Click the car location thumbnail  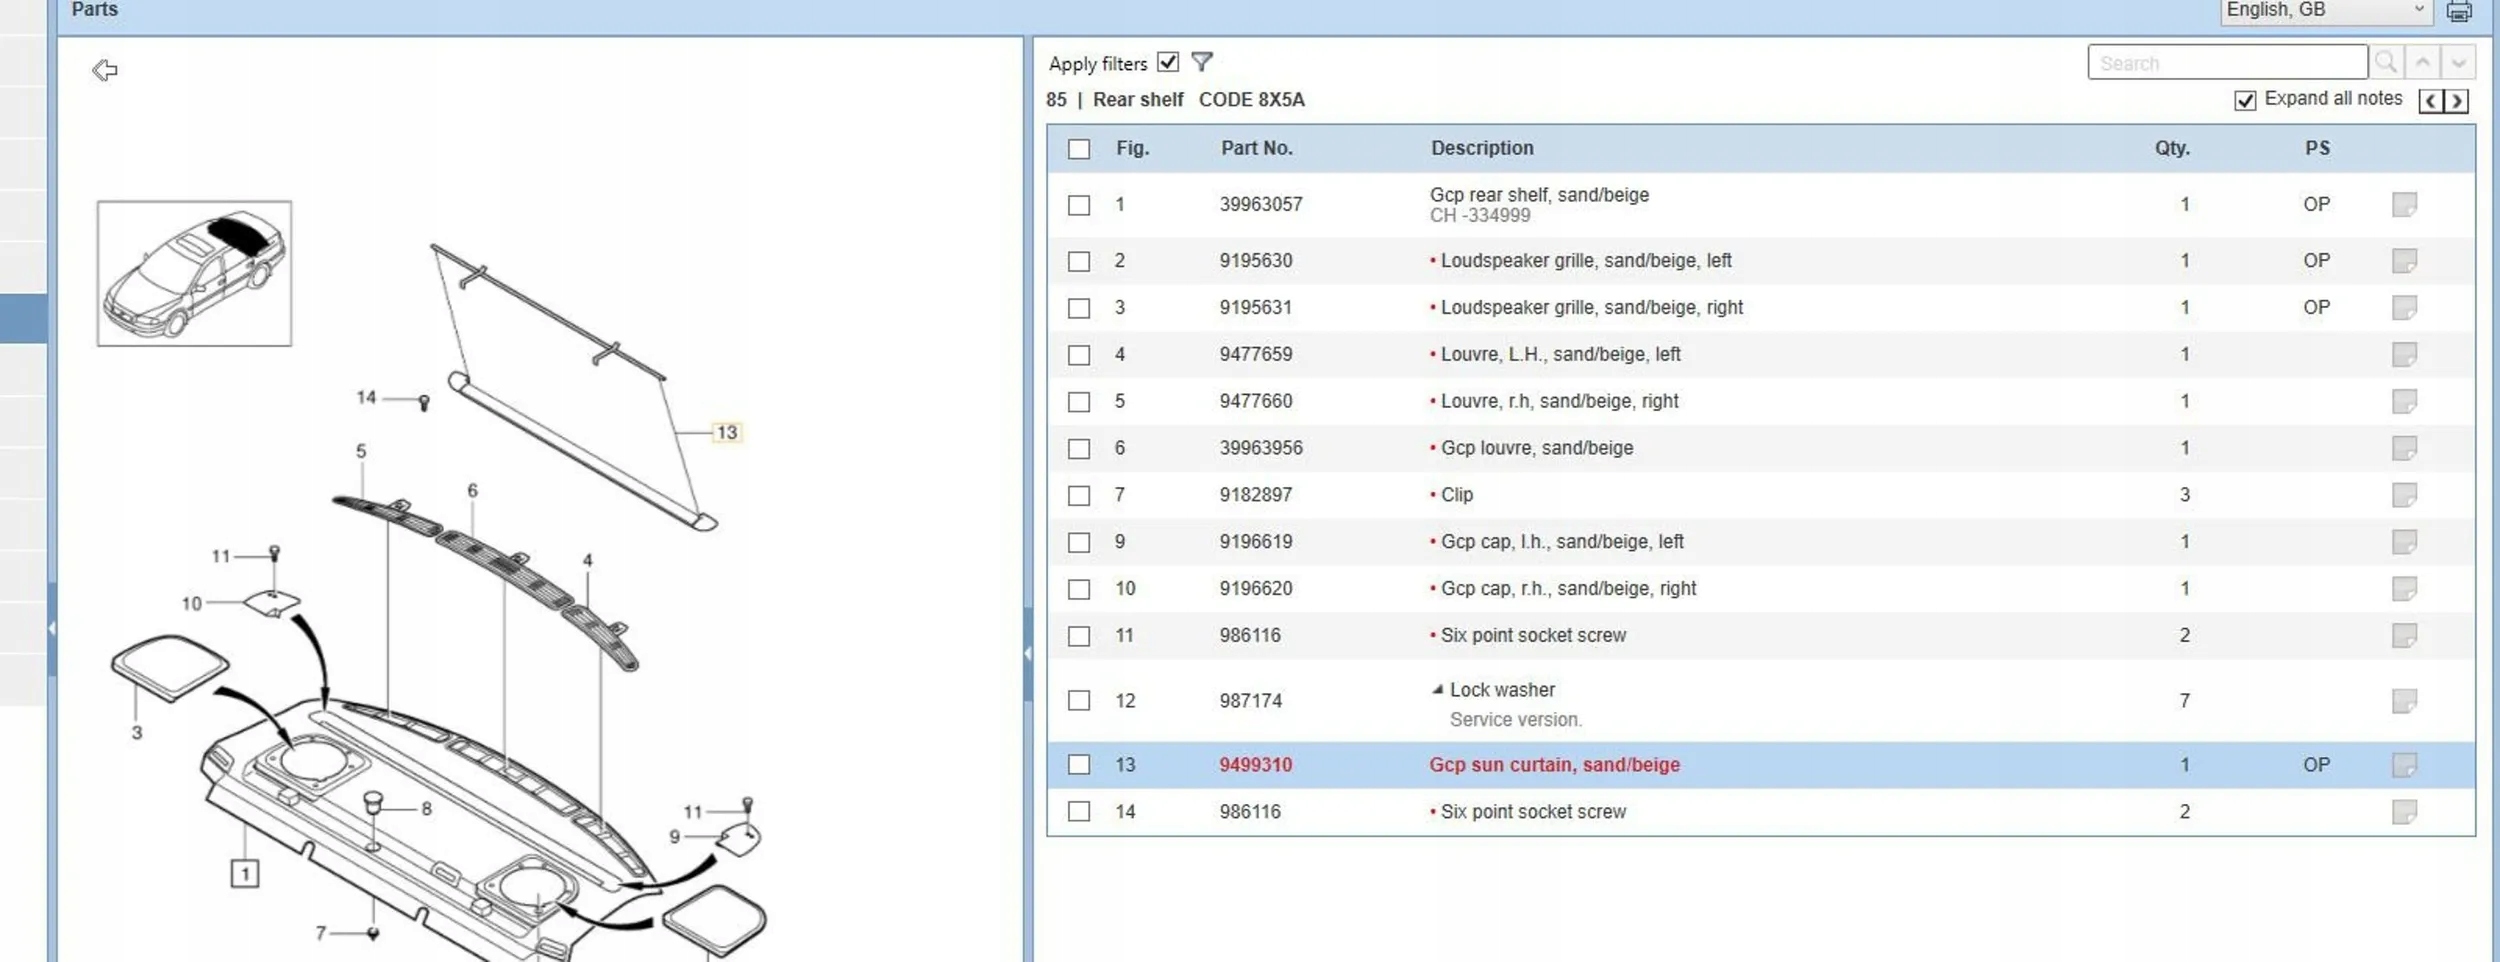tap(194, 273)
